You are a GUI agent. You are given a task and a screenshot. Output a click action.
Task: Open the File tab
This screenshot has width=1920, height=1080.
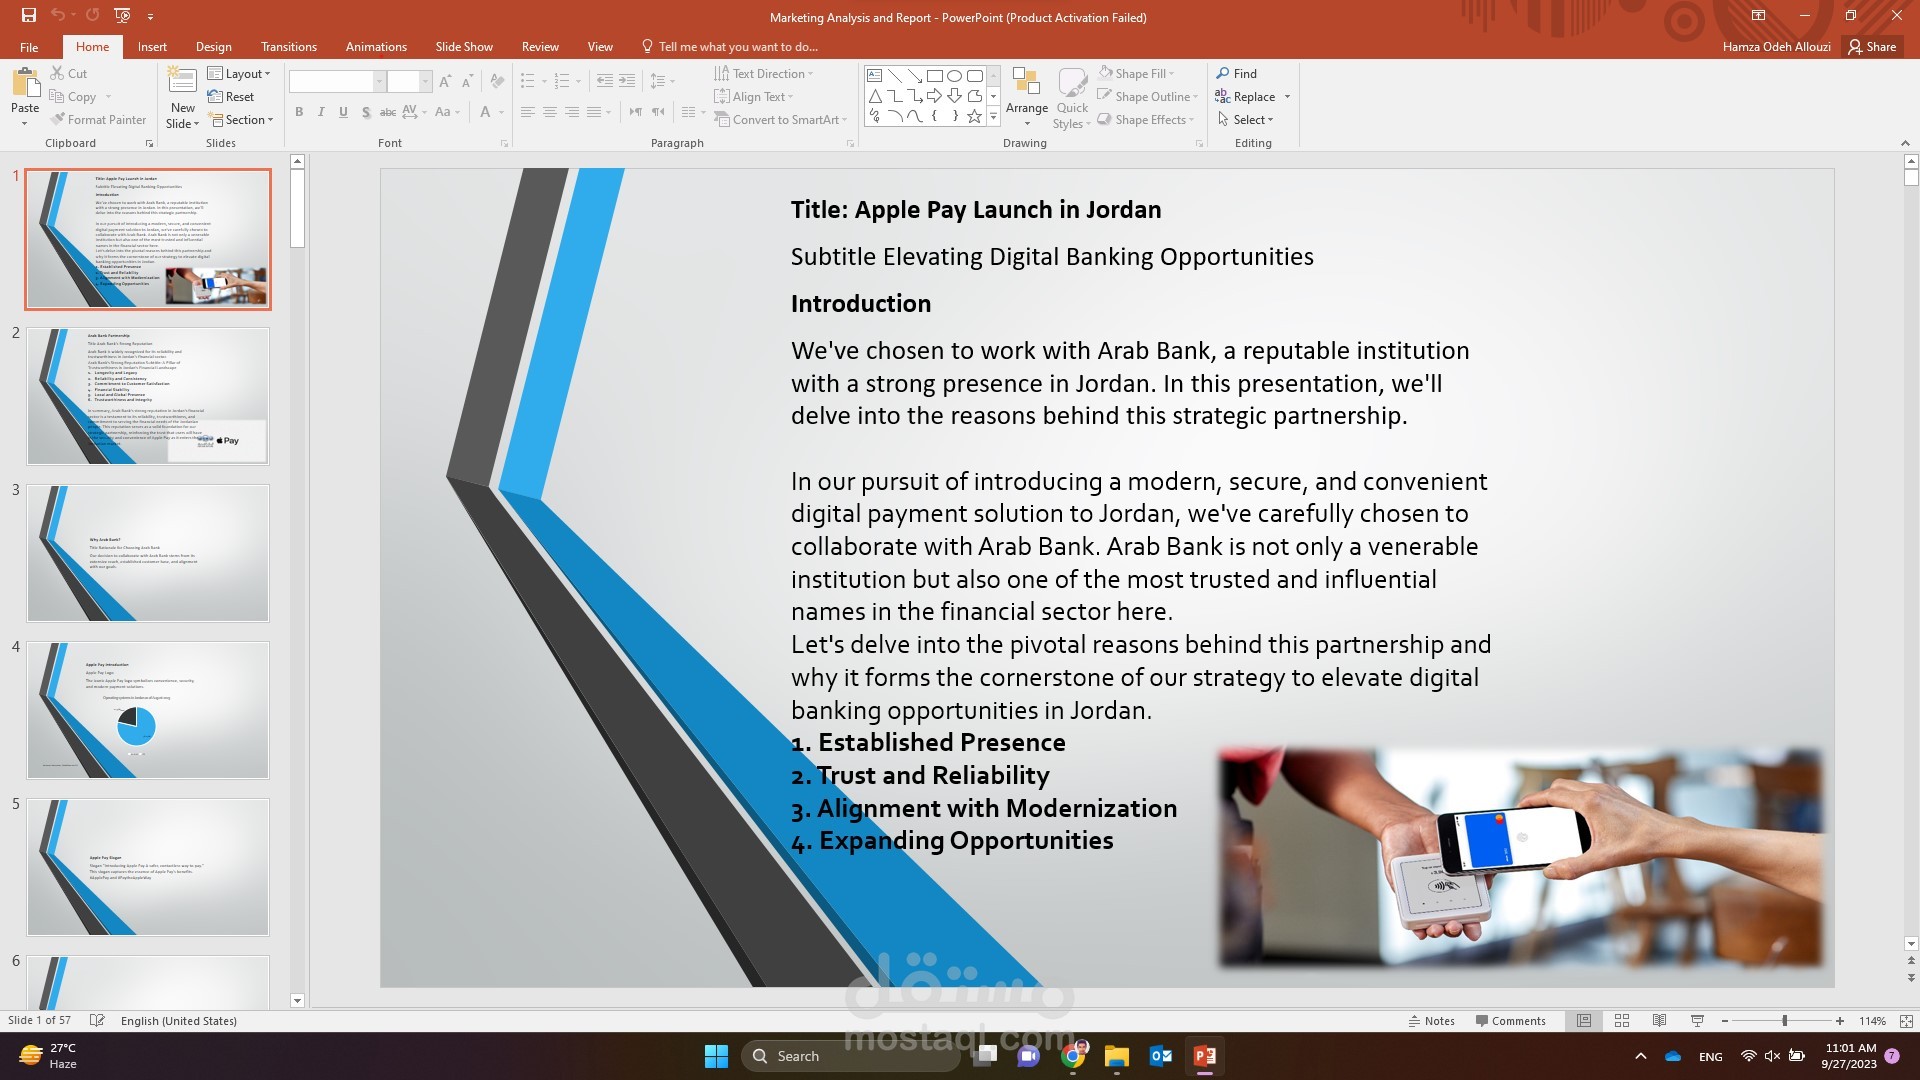coord(29,47)
